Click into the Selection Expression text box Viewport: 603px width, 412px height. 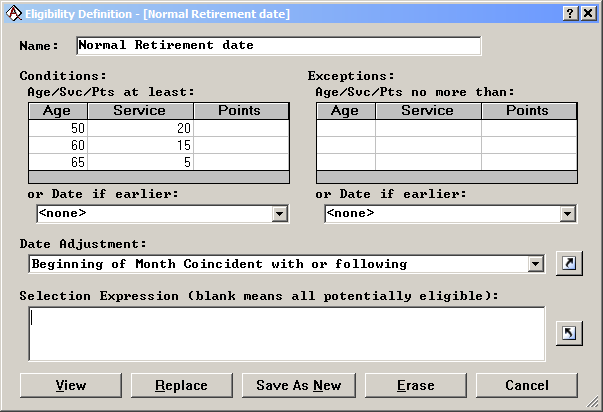[286, 333]
